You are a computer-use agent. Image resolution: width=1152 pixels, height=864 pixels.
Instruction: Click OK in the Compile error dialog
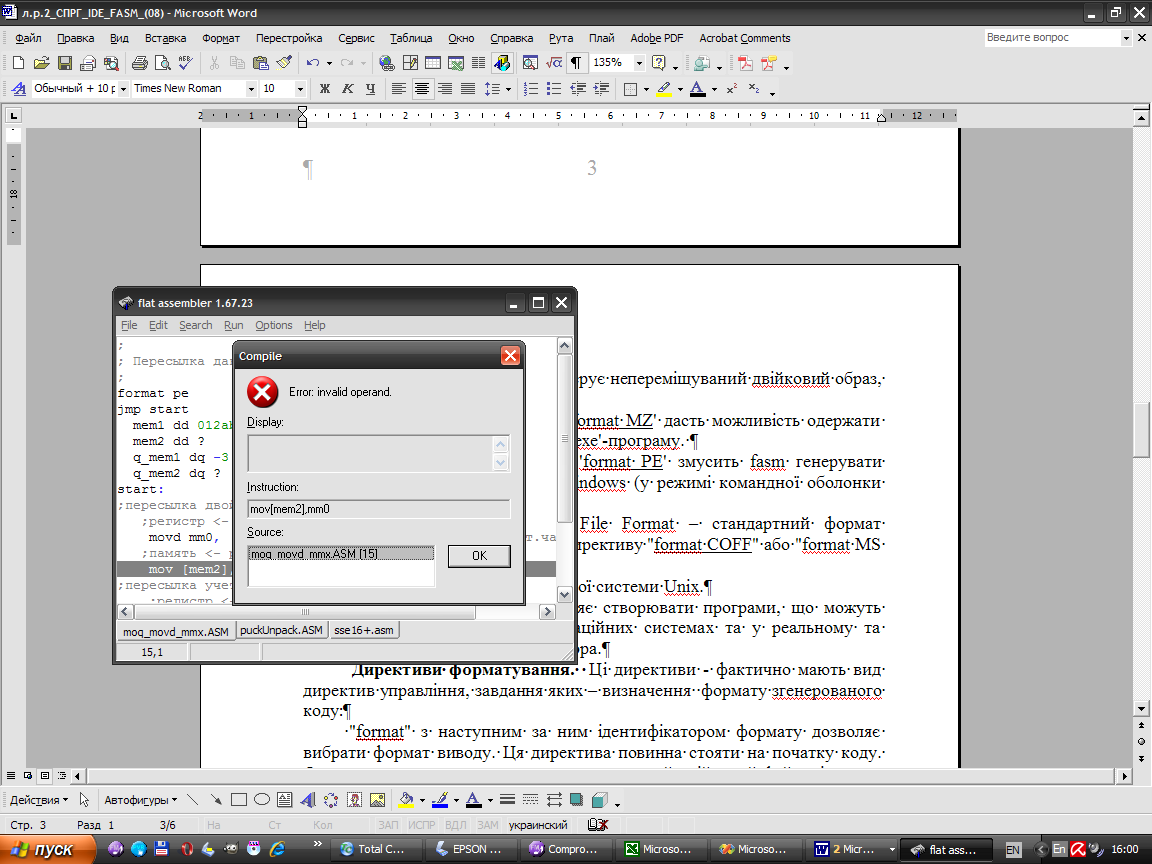(479, 555)
